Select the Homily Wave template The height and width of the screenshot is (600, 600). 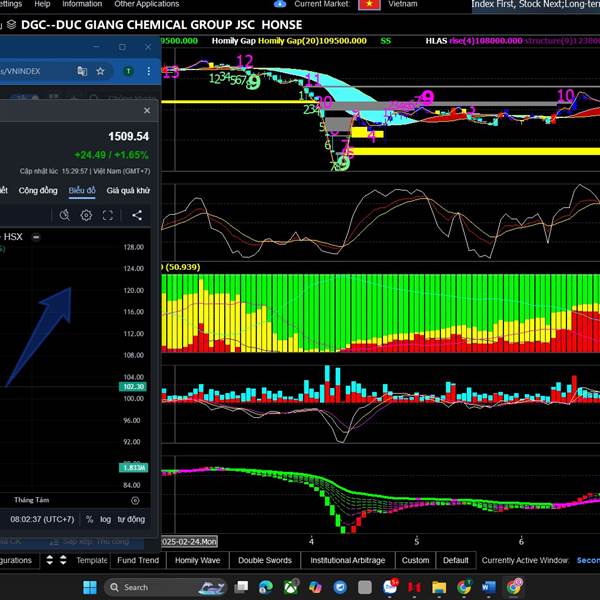click(197, 560)
